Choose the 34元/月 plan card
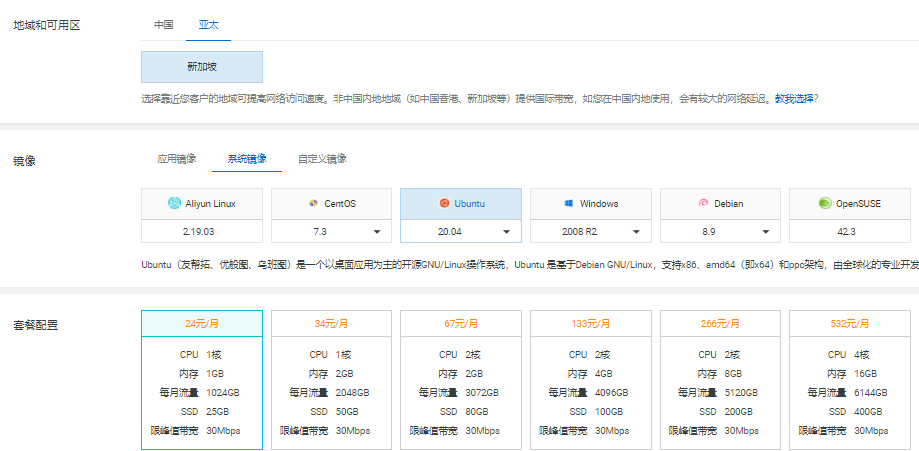Viewport: 919px width, 451px height. pyautogui.click(x=331, y=380)
